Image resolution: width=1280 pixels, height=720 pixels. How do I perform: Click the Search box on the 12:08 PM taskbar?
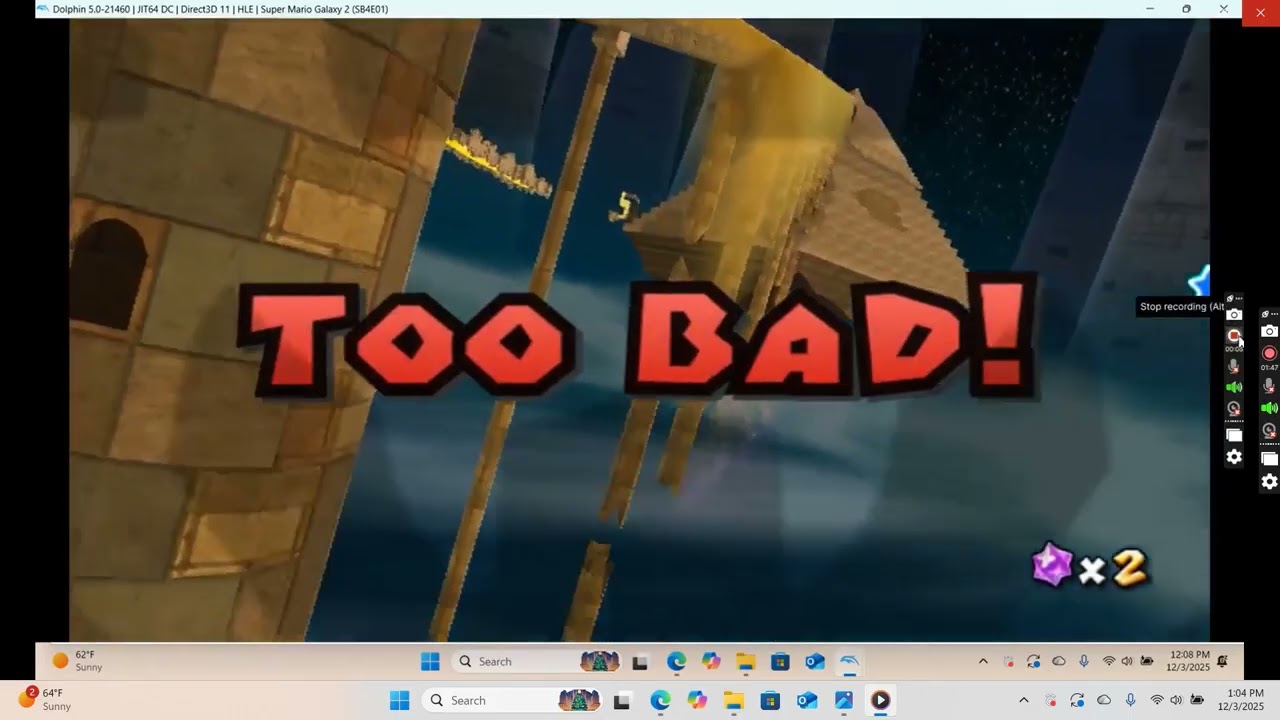tap(535, 661)
